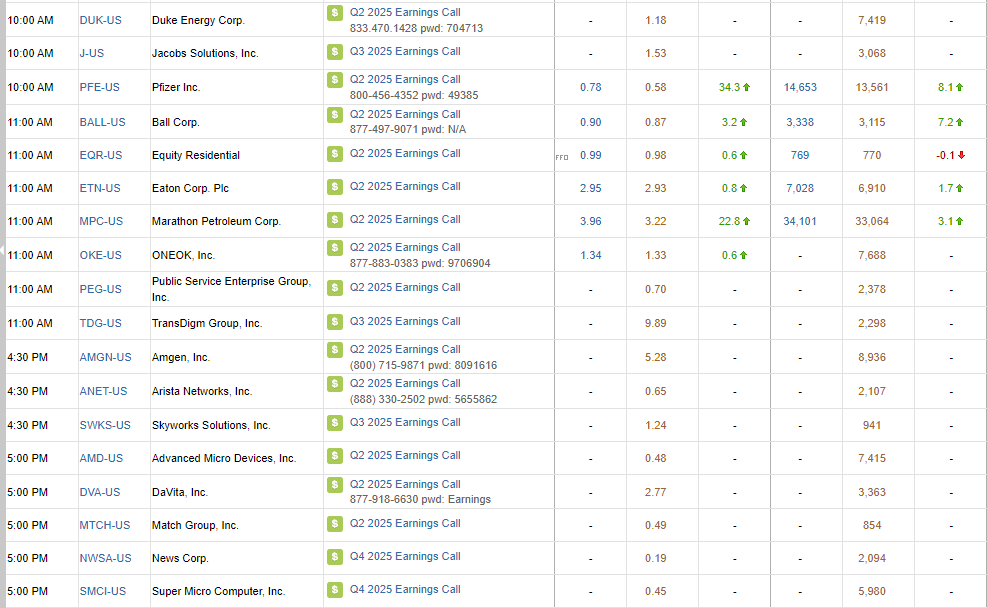The height and width of the screenshot is (608, 987).
Task: Click the green dollar icon in News Corp. row
Action: point(335,557)
